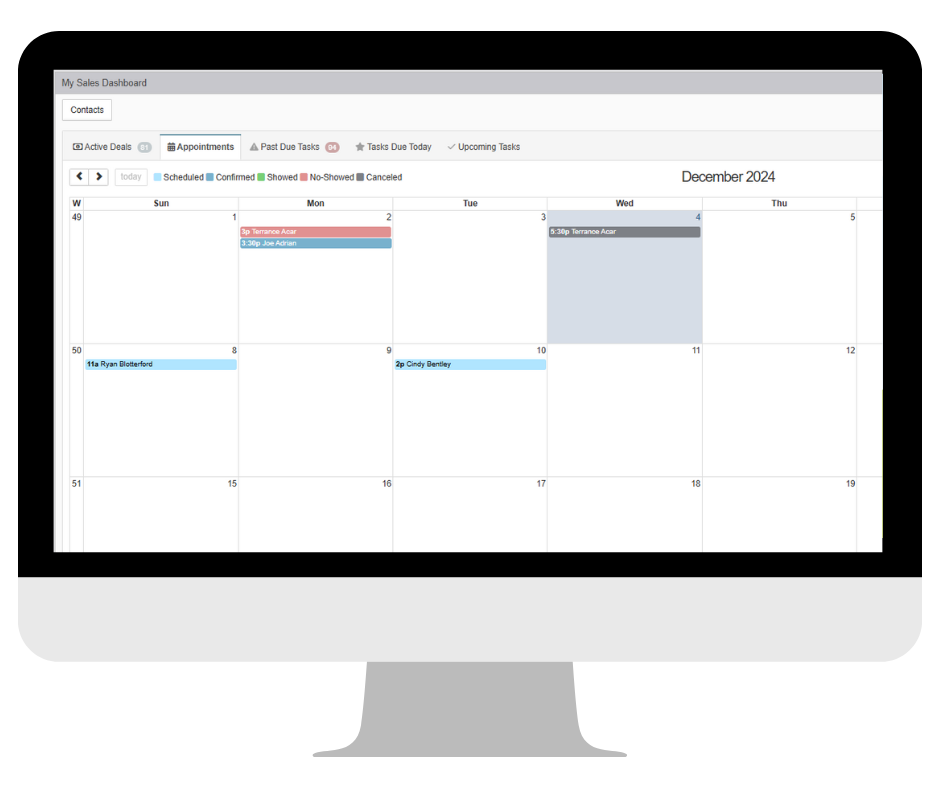
Task: Open the 2p Cindy Bentley appointment
Action: point(470,365)
